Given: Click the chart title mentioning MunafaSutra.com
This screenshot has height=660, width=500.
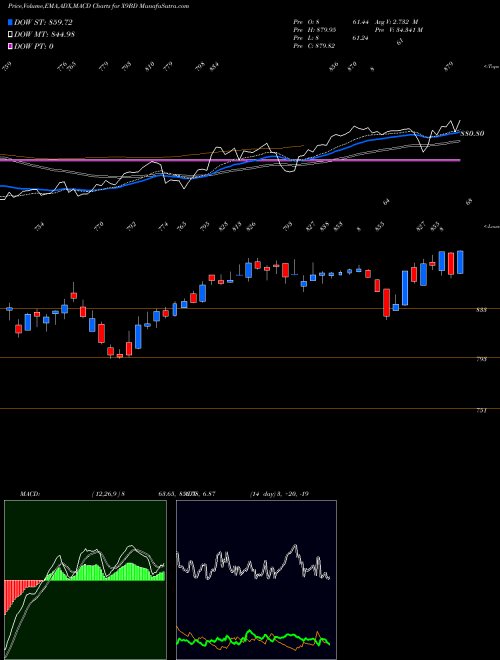Looking at the screenshot, I should [98, 6].
